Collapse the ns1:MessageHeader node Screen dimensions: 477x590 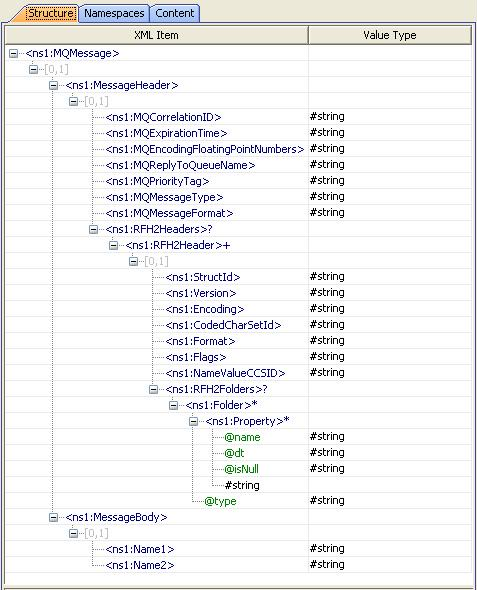pyautogui.click(x=53, y=85)
